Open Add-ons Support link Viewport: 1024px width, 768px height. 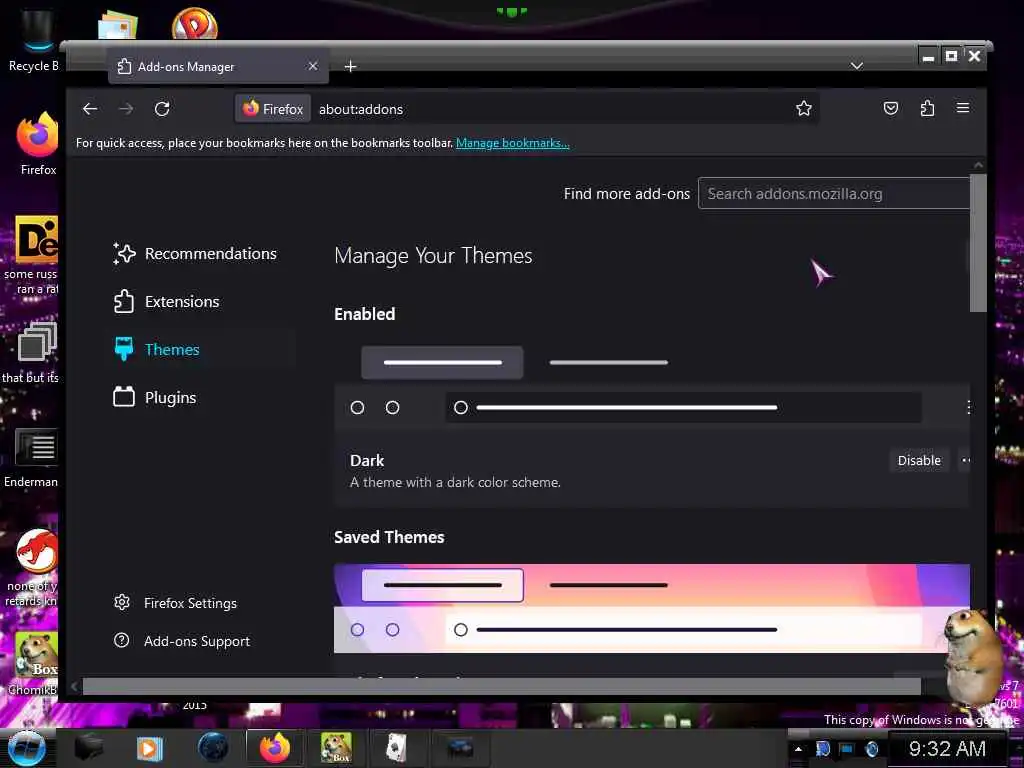[182, 641]
